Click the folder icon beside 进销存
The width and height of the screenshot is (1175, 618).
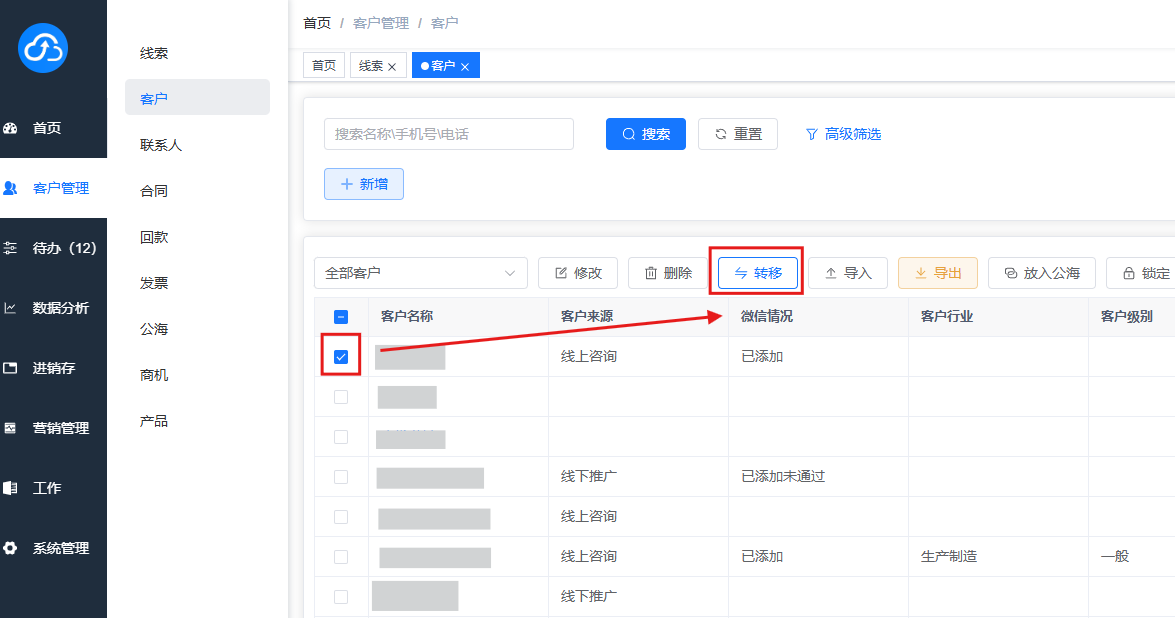coord(10,368)
